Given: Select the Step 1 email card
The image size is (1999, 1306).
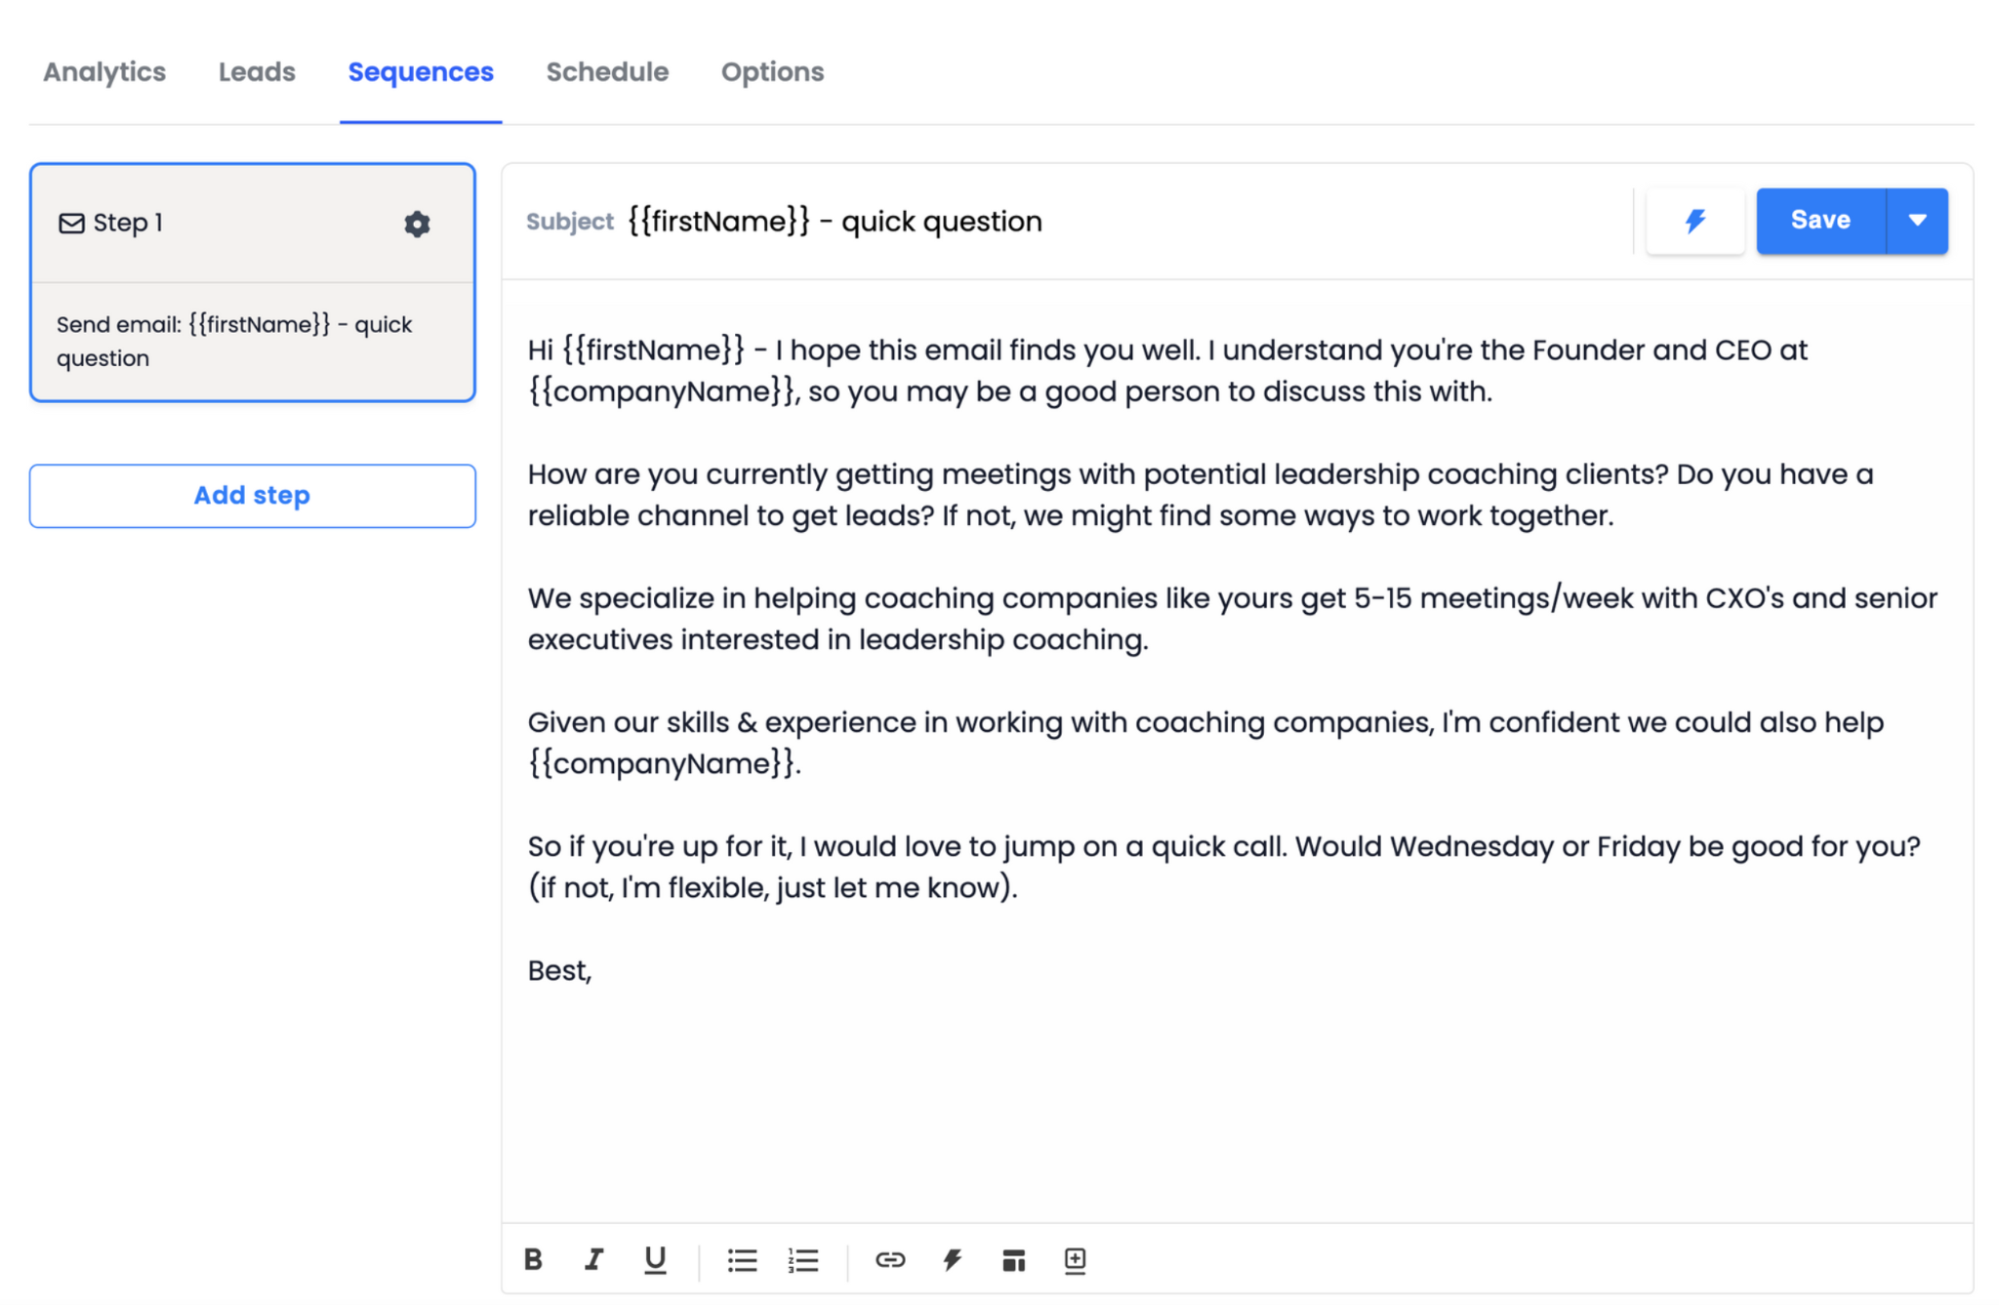Looking at the screenshot, I should [x=251, y=341].
